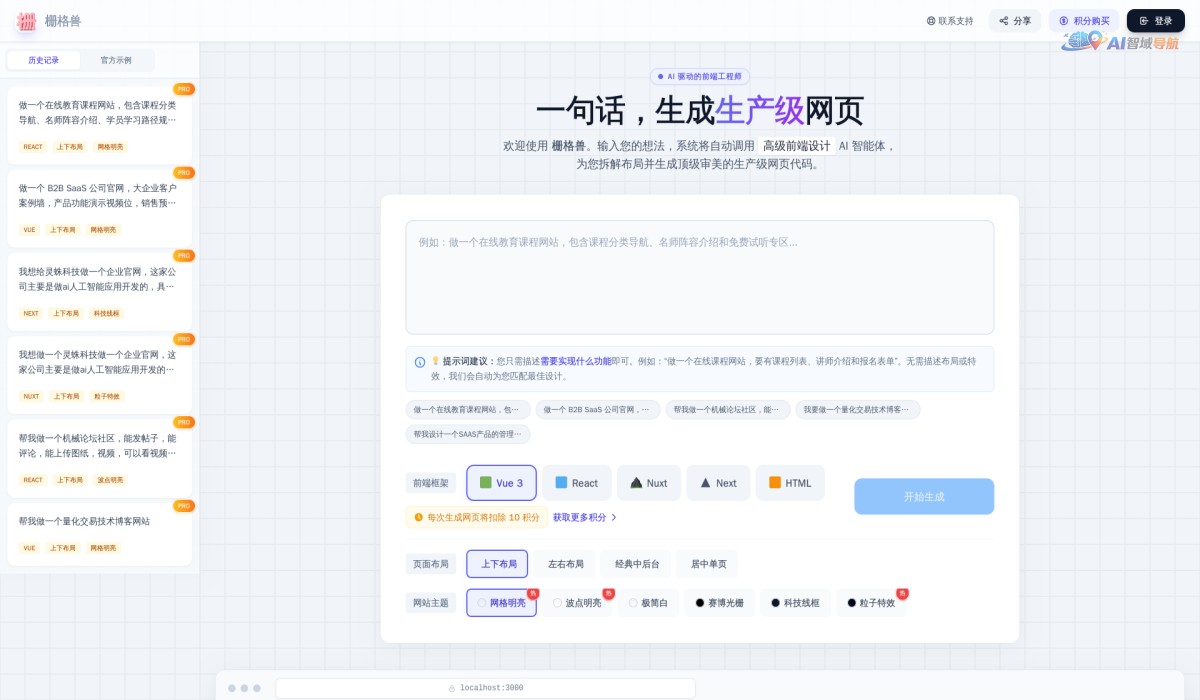
Task: Select the 左右布局 page layout
Action: click(565, 564)
